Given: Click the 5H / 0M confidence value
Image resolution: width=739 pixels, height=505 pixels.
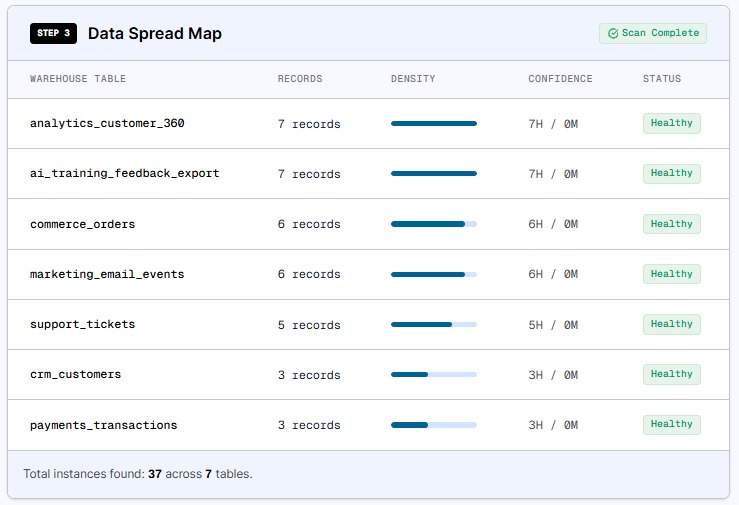Looking at the screenshot, I should coord(553,325).
